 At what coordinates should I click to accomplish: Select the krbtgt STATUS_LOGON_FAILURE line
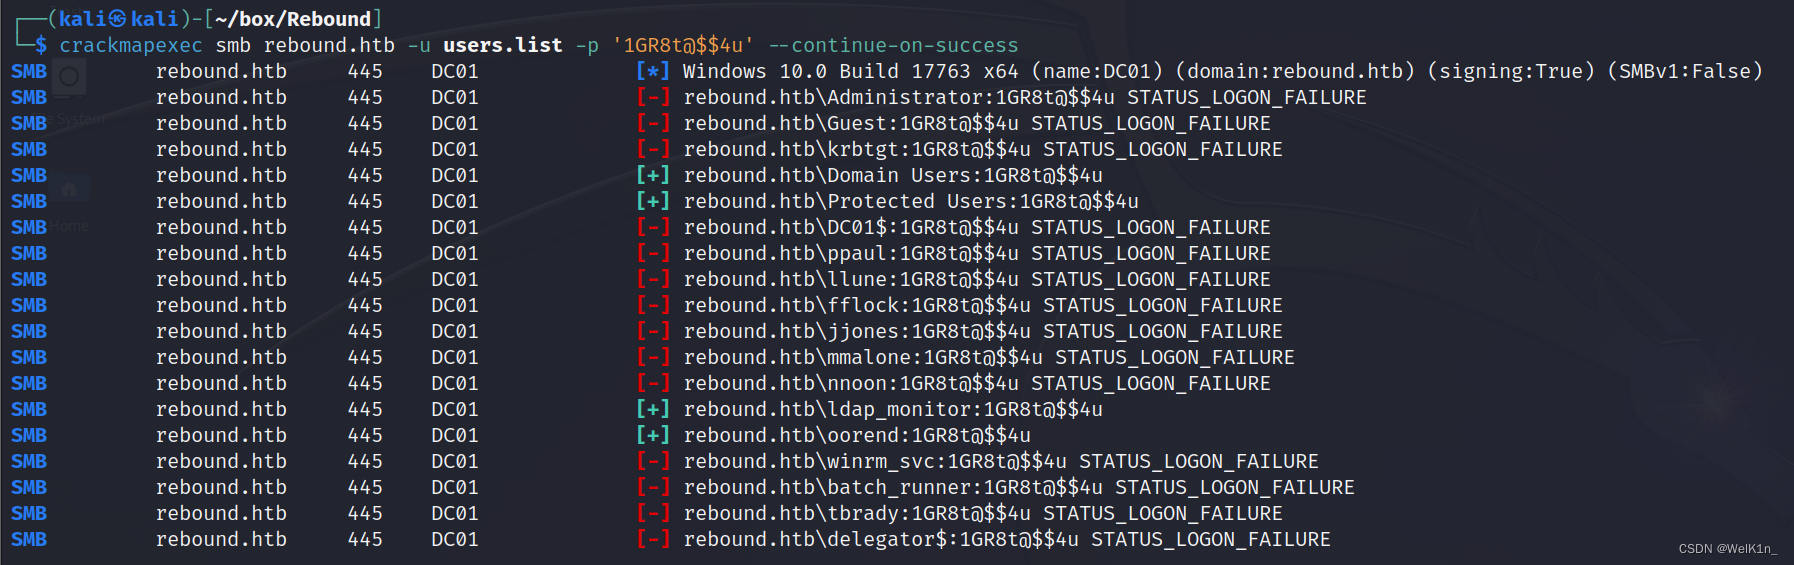(x=647, y=149)
